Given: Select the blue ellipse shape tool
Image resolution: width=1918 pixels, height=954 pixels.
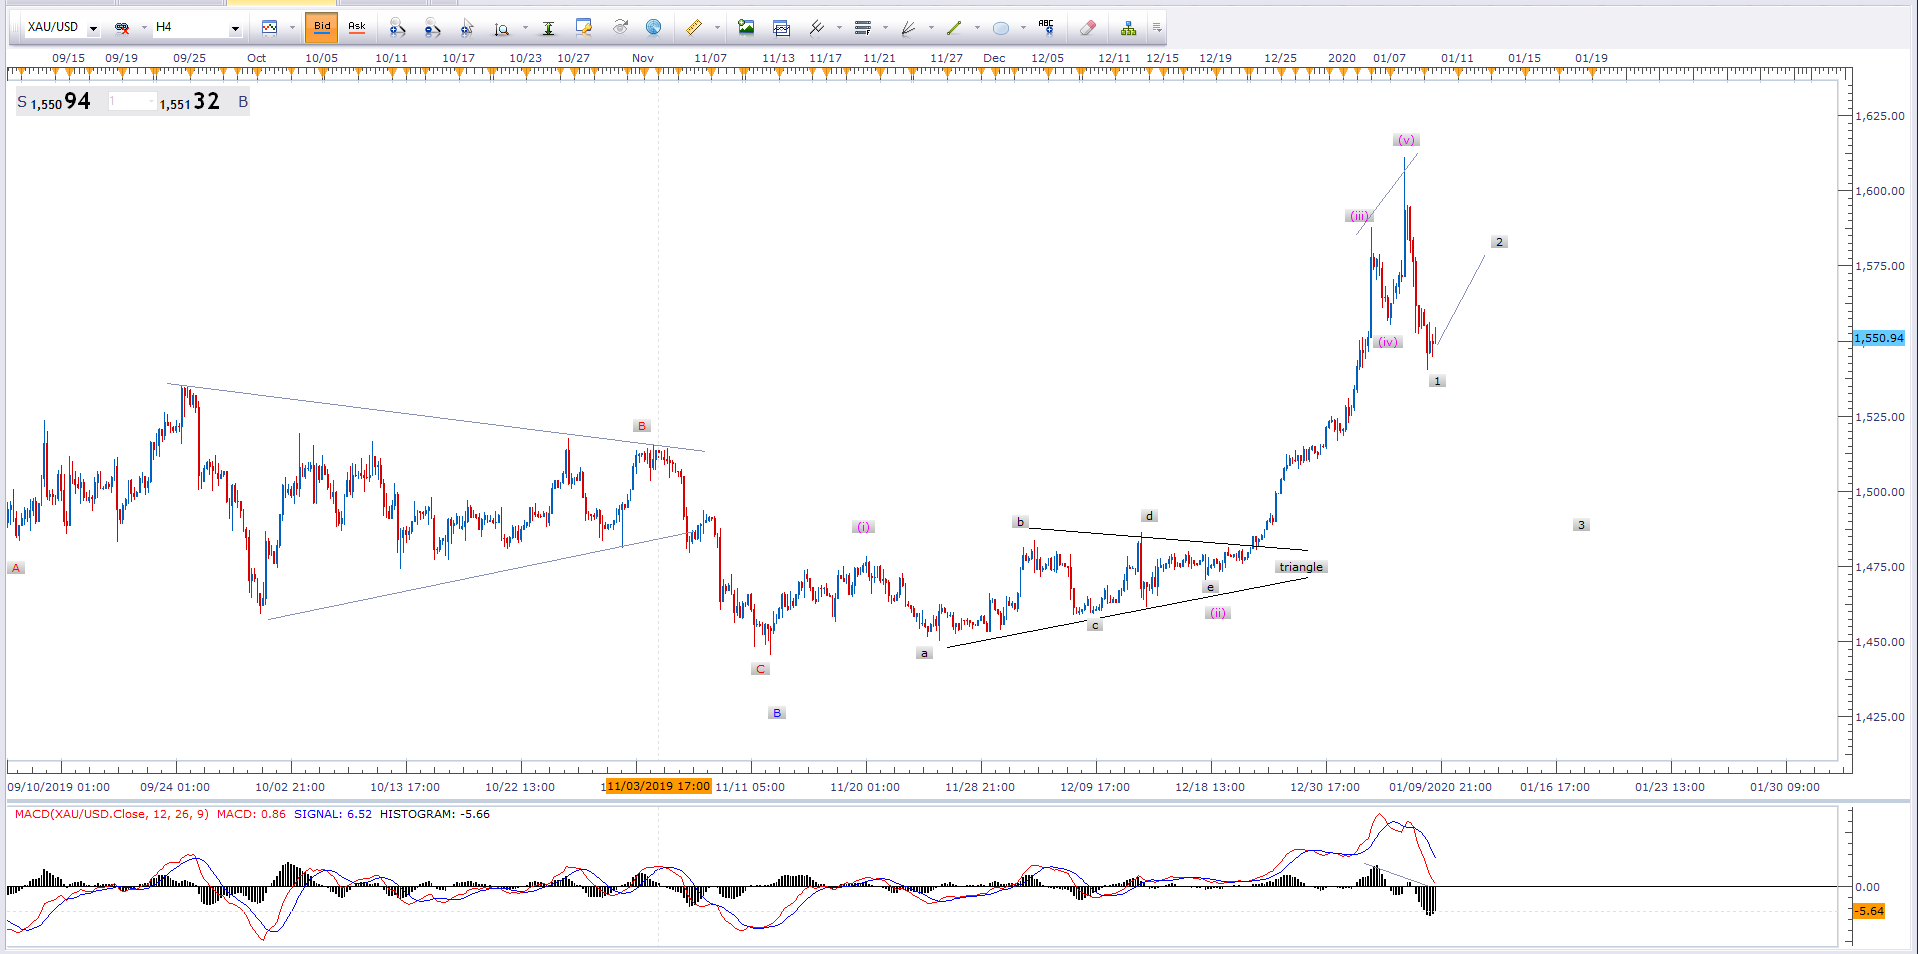Looking at the screenshot, I should point(1001,28).
